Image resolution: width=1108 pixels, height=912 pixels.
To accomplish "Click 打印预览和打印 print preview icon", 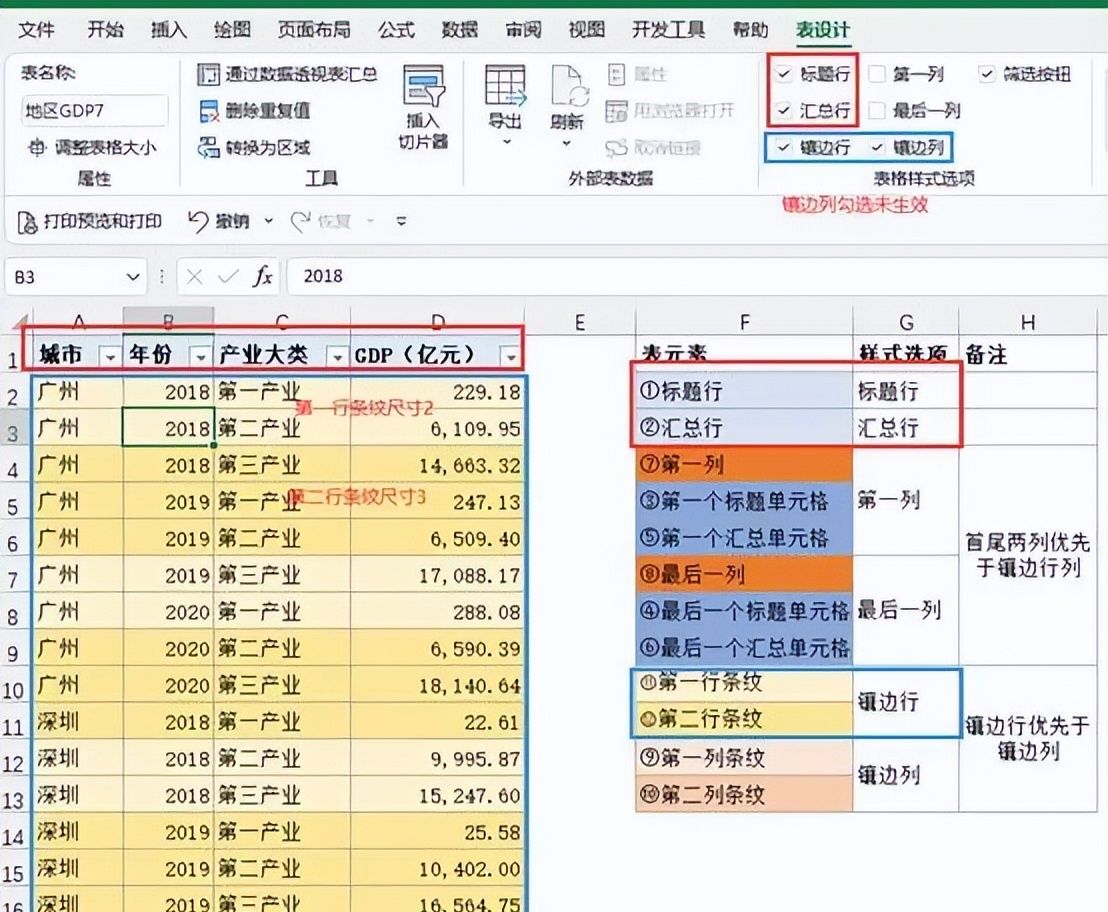I will (x=29, y=221).
